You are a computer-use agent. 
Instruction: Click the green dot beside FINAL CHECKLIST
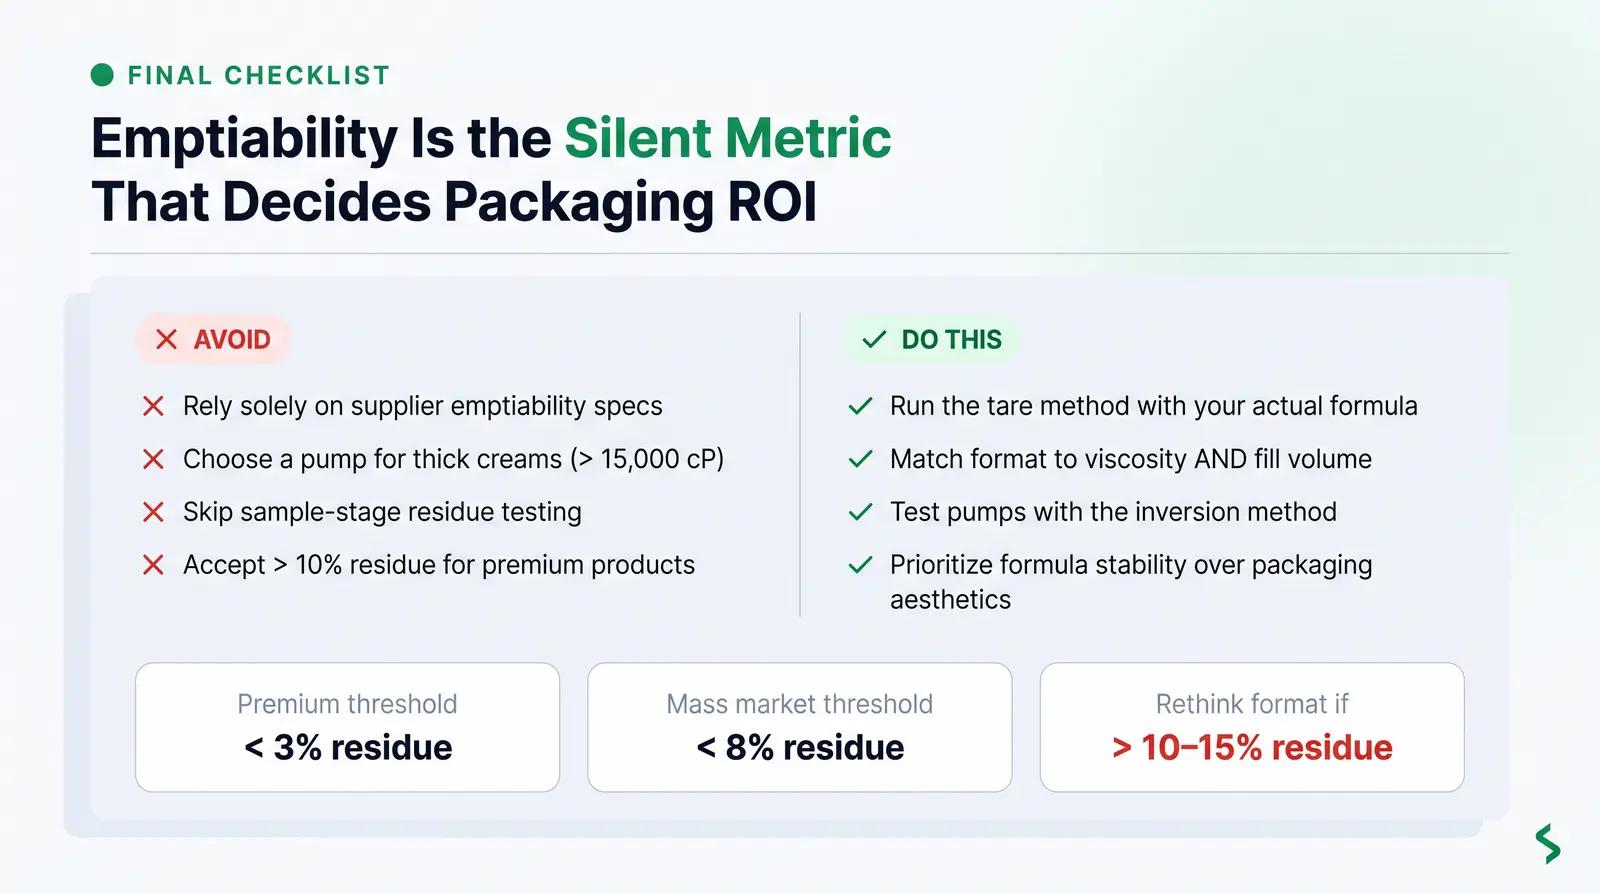(x=102, y=75)
